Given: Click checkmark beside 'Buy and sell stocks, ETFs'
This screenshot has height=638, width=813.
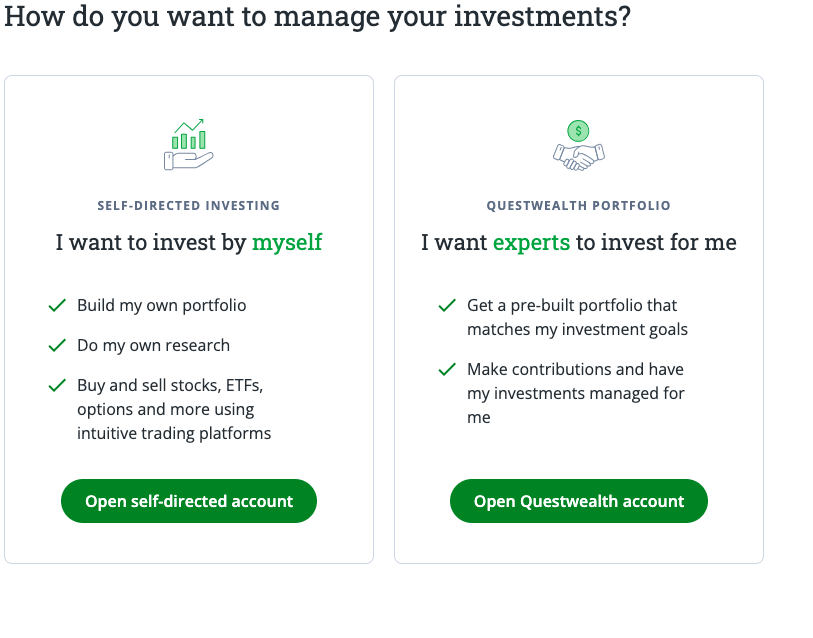Looking at the screenshot, I should pyautogui.click(x=57, y=384).
